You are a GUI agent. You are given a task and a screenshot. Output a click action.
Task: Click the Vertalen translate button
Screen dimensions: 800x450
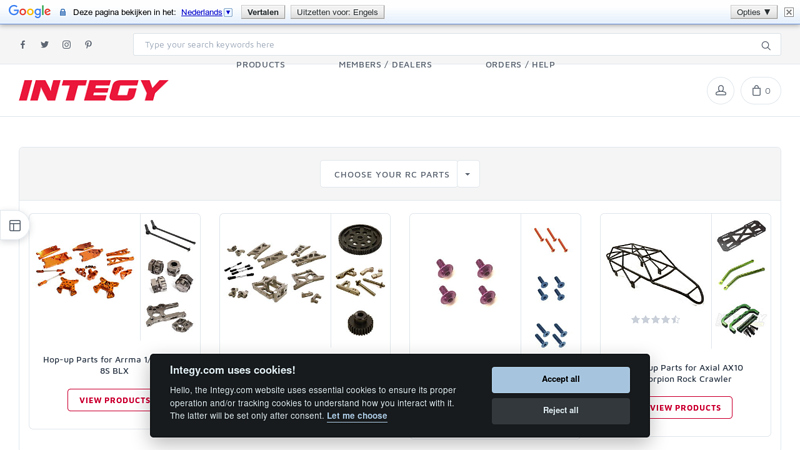point(263,12)
